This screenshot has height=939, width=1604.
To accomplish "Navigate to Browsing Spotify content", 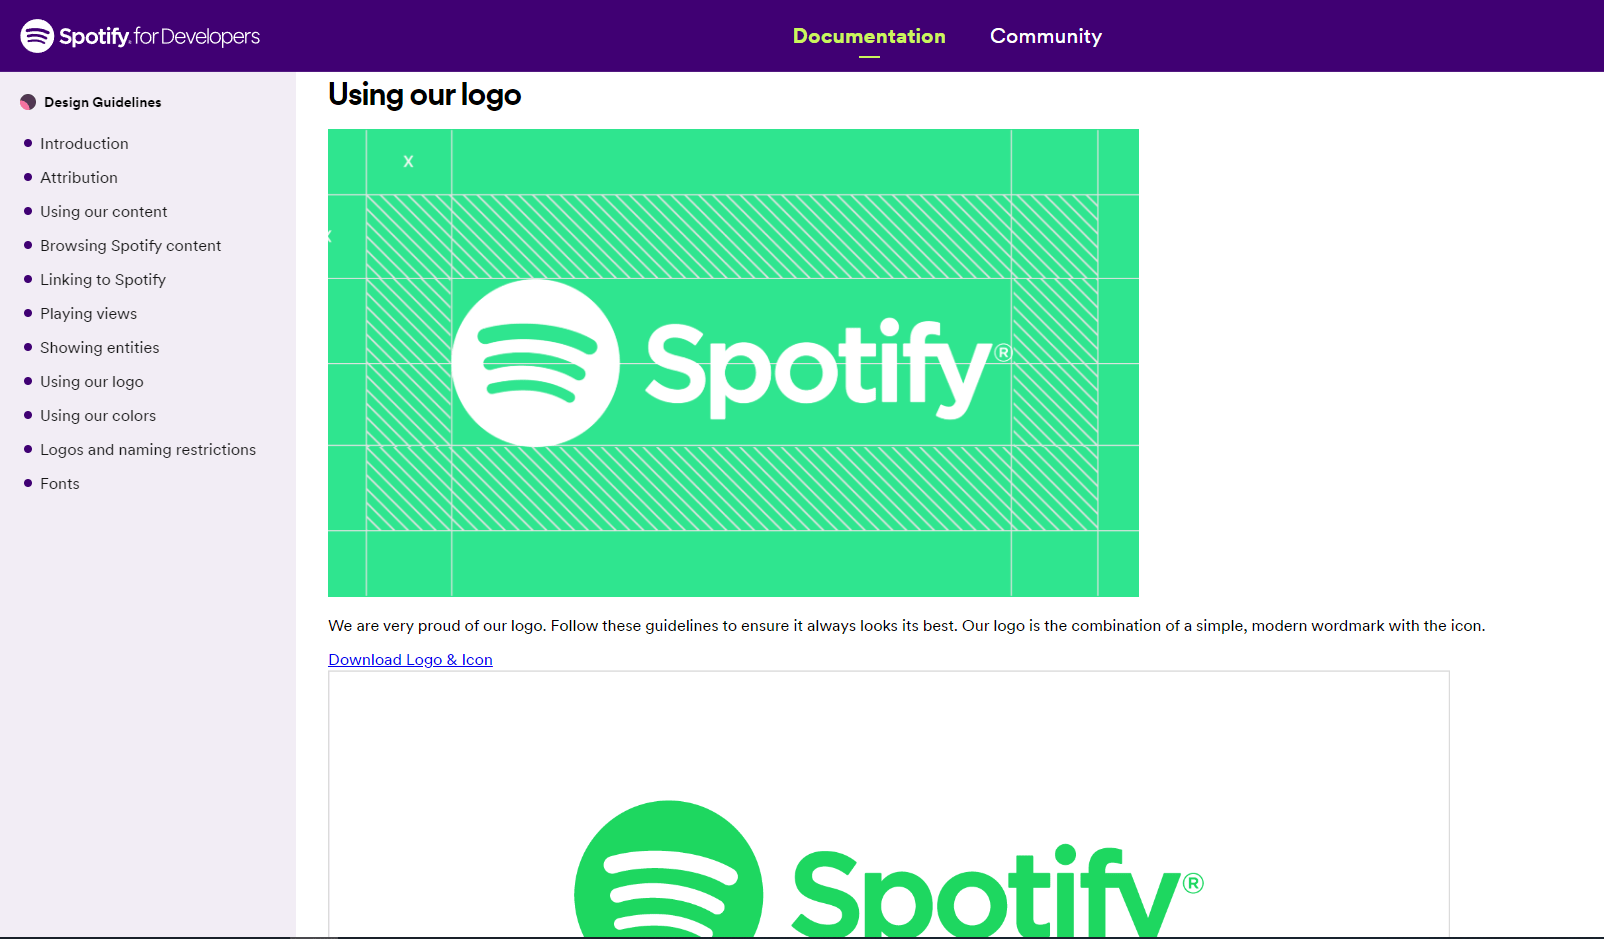I will click(x=131, y=246).
